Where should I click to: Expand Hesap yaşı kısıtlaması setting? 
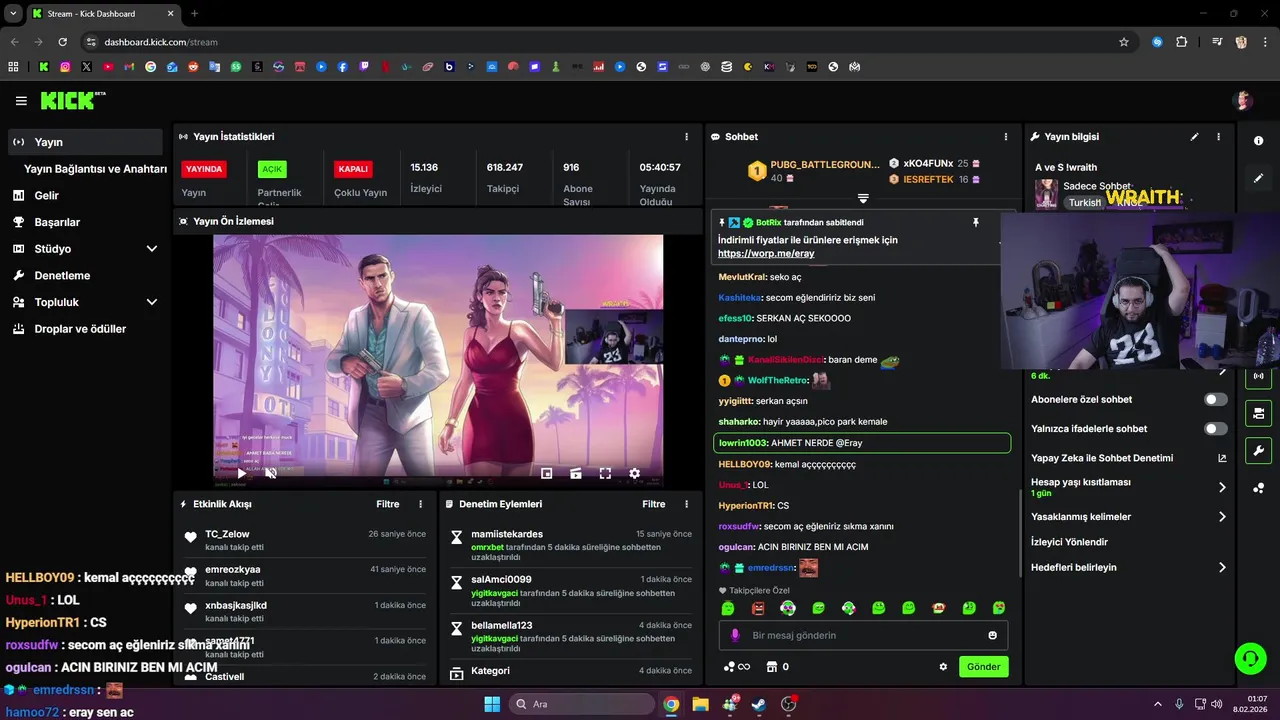[1129, 487]
